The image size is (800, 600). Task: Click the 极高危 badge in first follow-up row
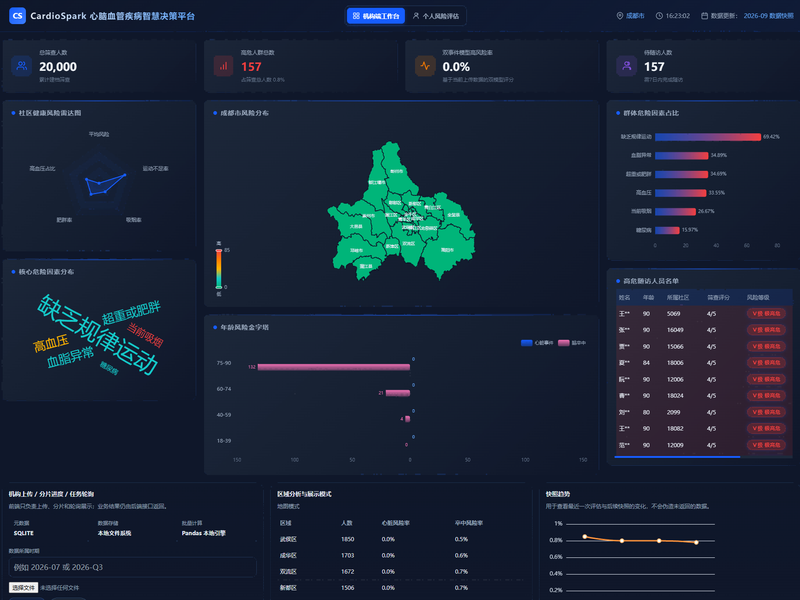click(766, 313)
